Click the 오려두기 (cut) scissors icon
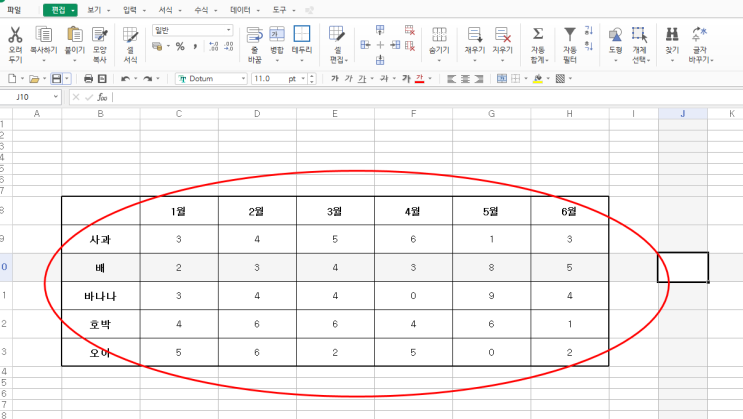Screen dimensions: 743x419 [15, 35]
